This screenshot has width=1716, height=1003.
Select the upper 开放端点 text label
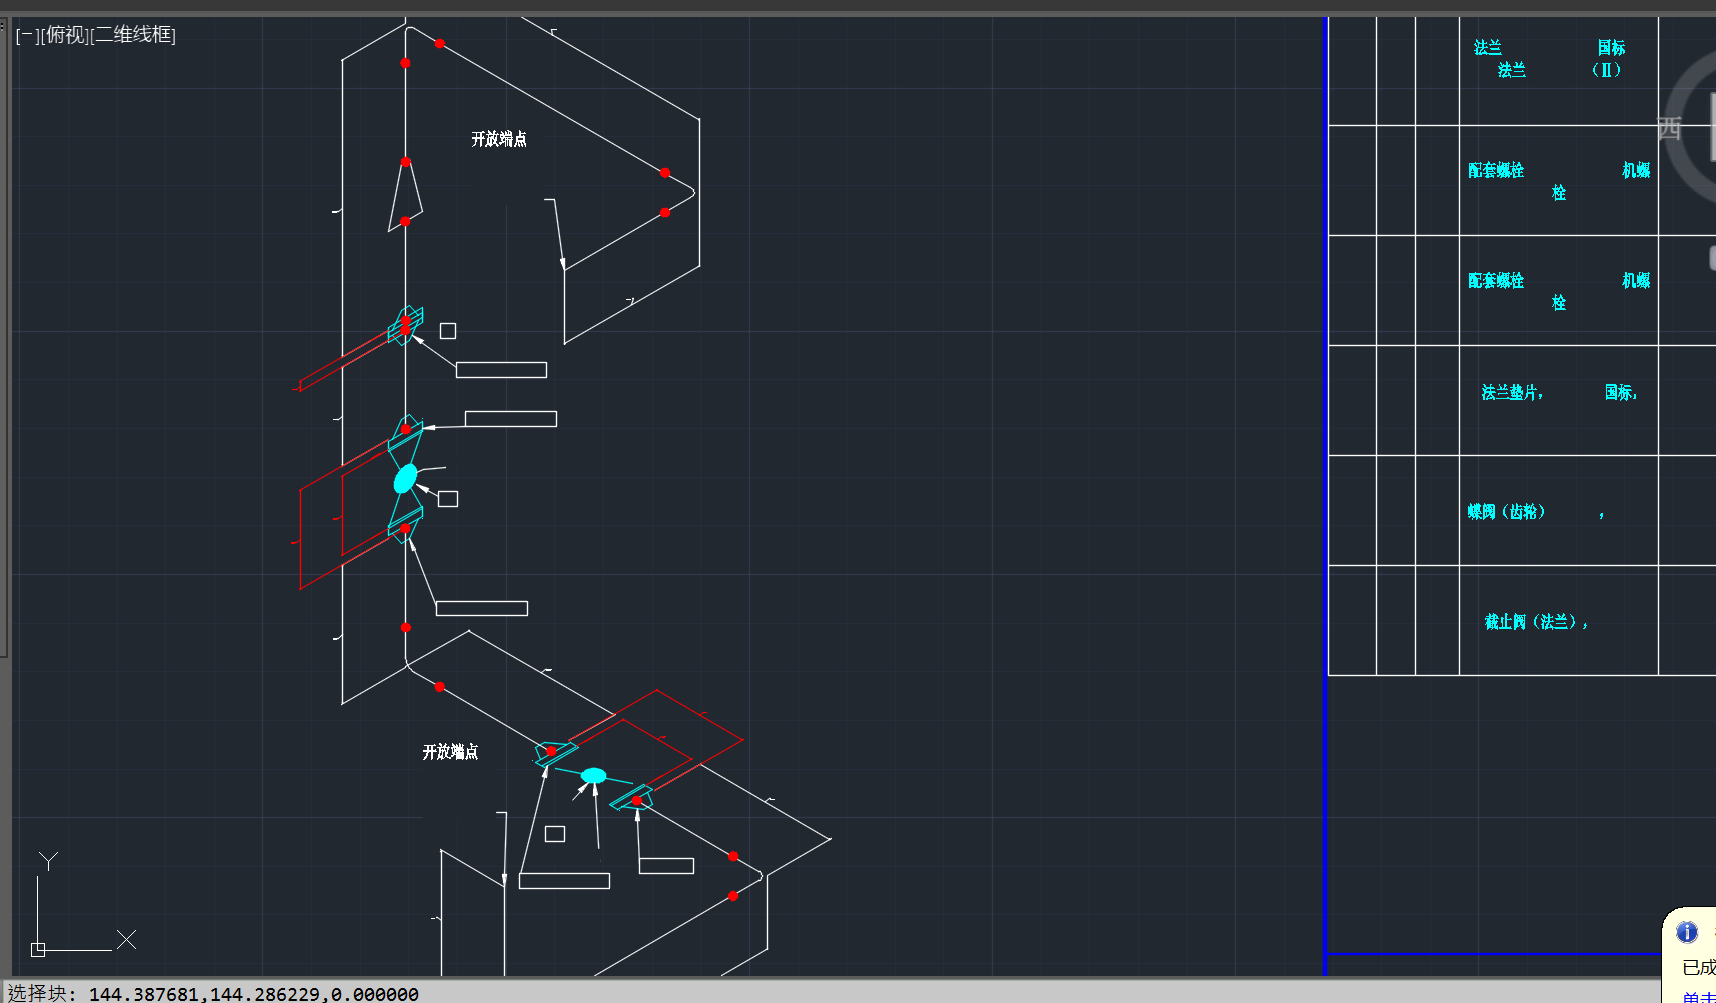tap(499, 139)
